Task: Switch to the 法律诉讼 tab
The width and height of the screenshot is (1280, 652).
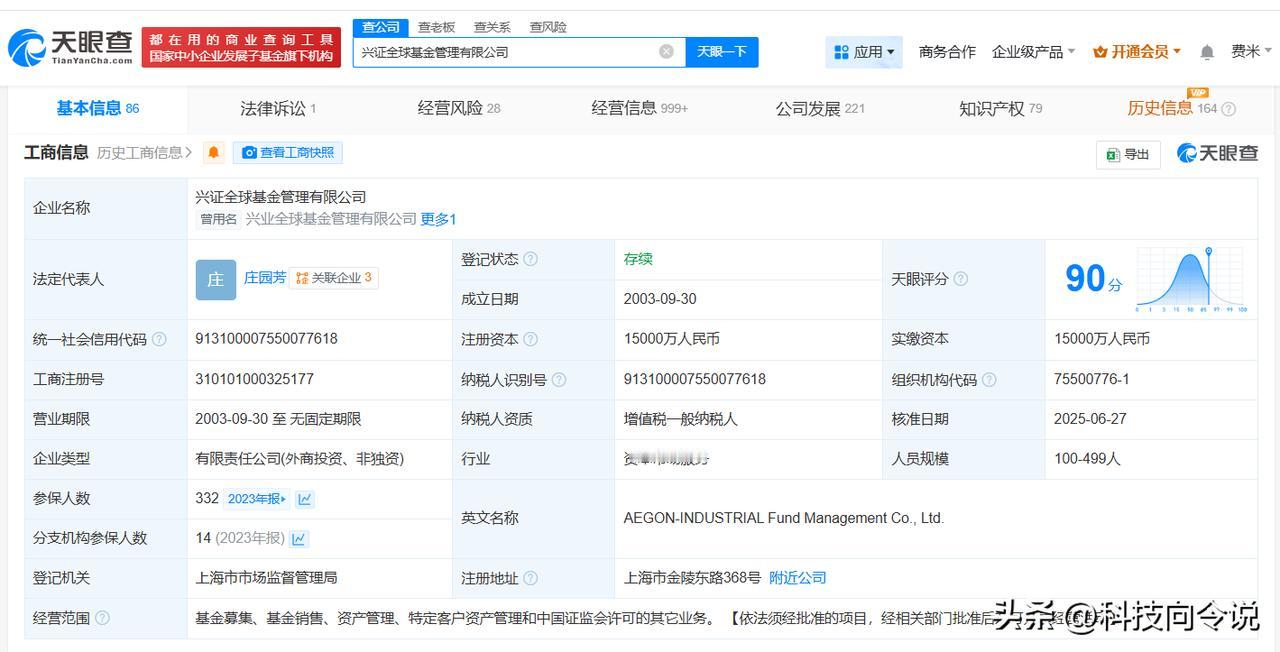Action: [x=278, y=108]
